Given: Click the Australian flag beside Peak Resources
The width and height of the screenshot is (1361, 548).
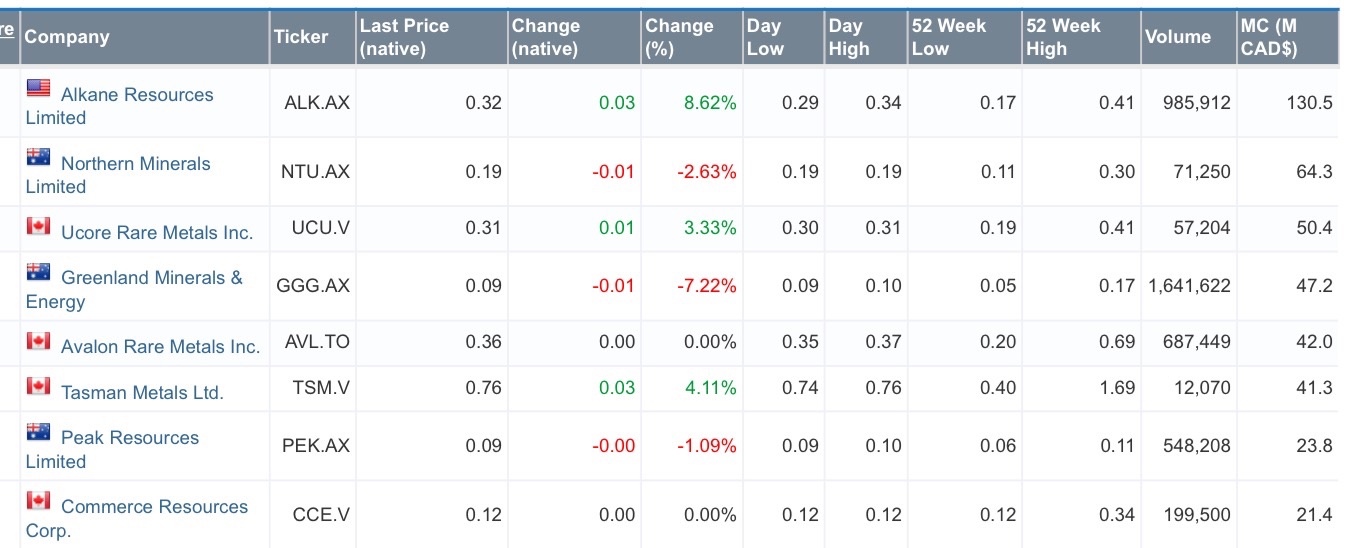Looking at the screenshot, I should click(x=38, y=432).
